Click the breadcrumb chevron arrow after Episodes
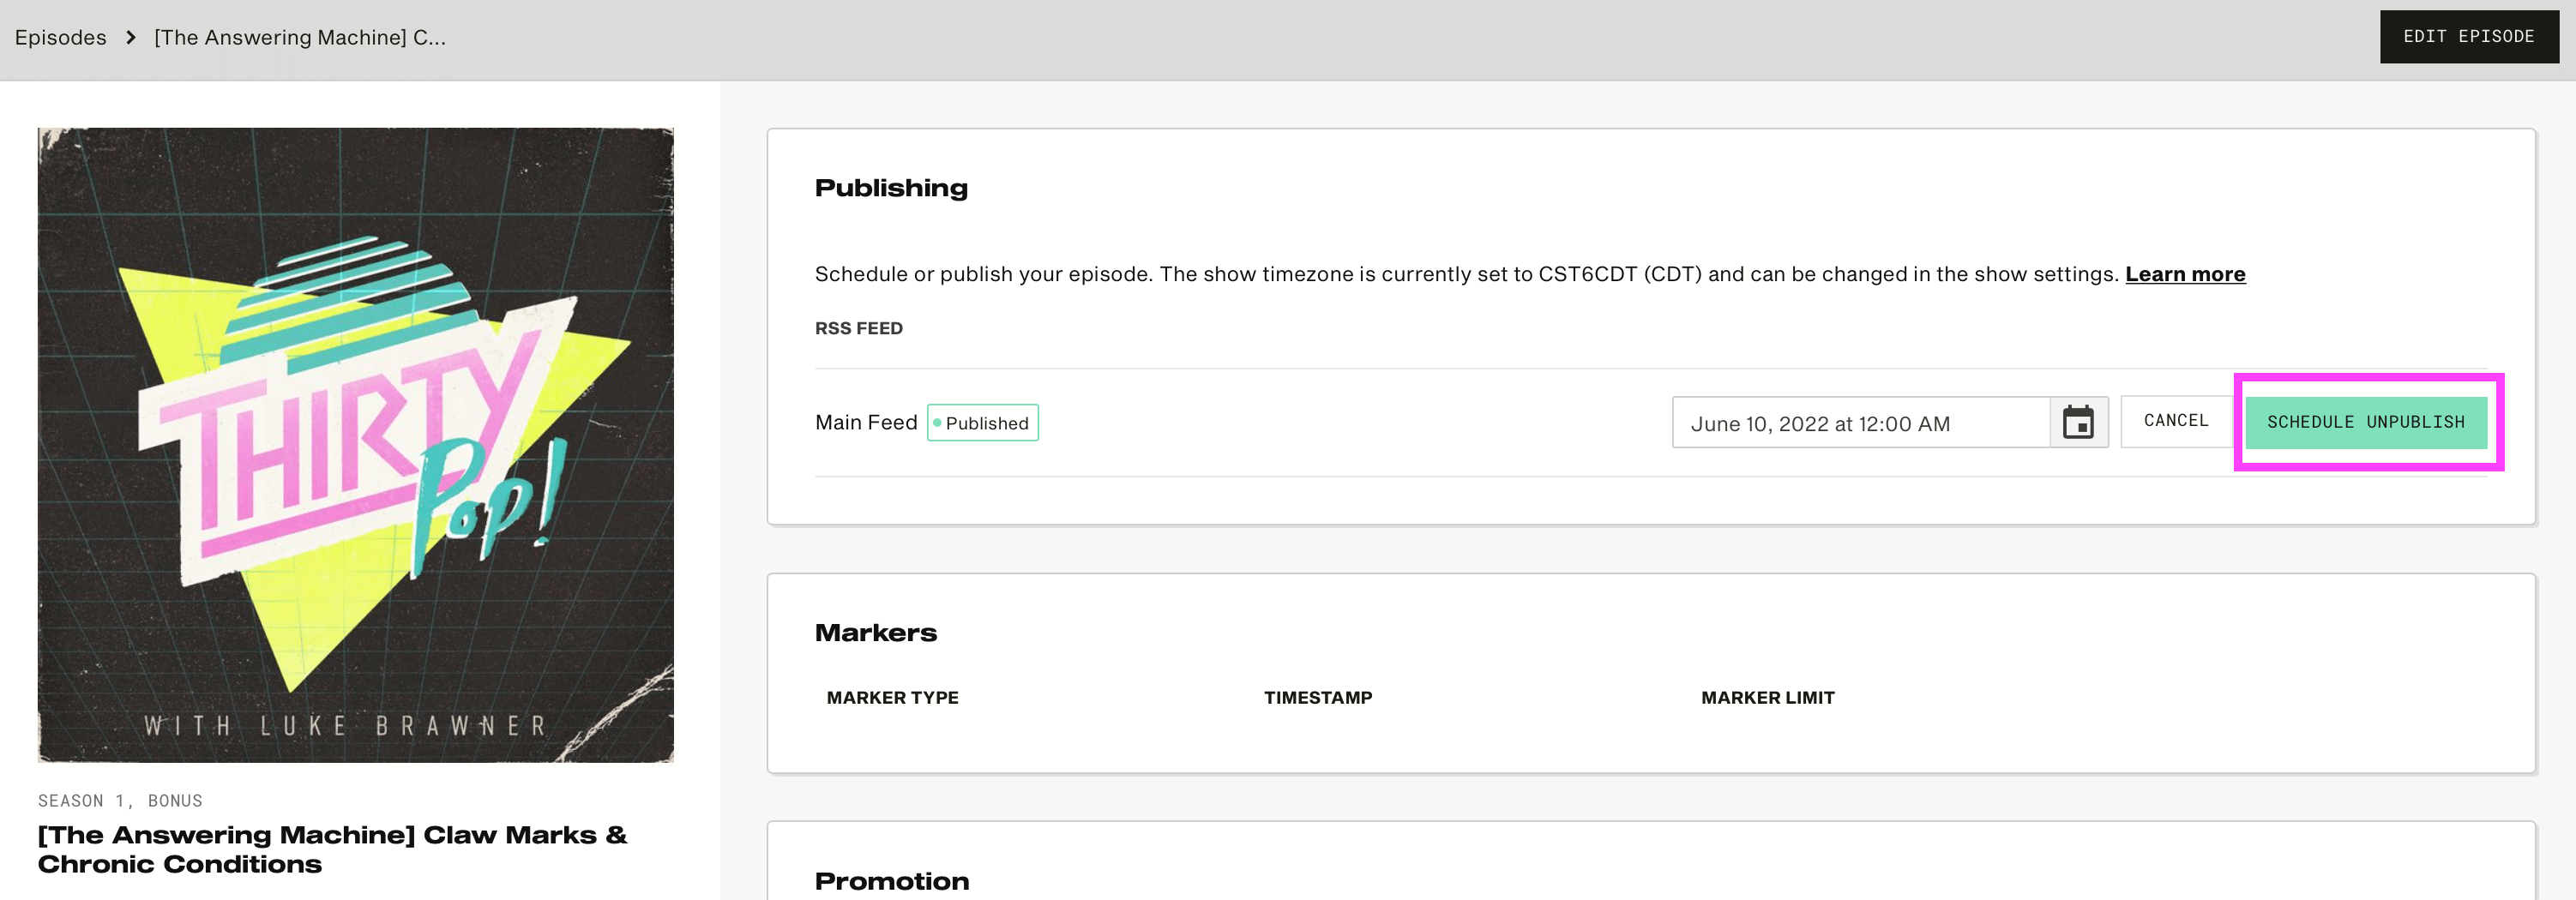Viewport: 2576px width, 900px height. coord(131,37)
